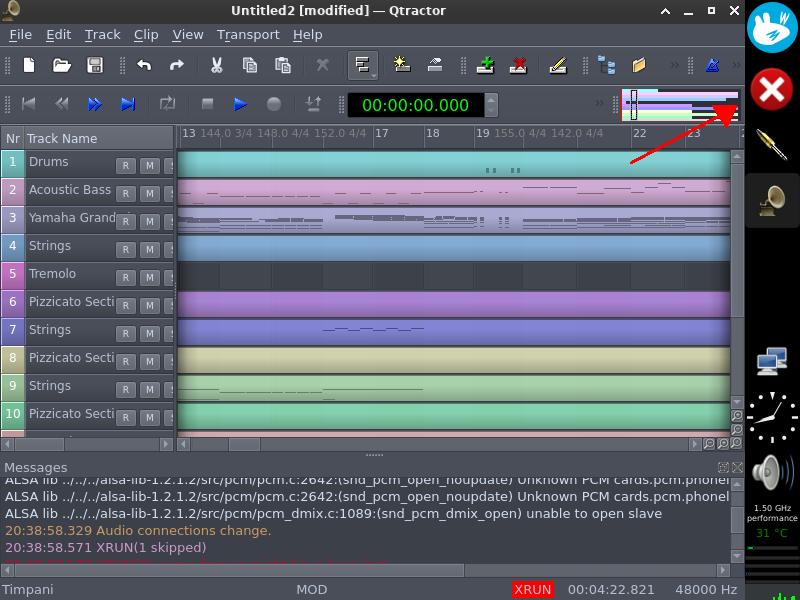Jump to session start with the rewind button
Viewport: 800px width, 600px height.
(30, 103)
